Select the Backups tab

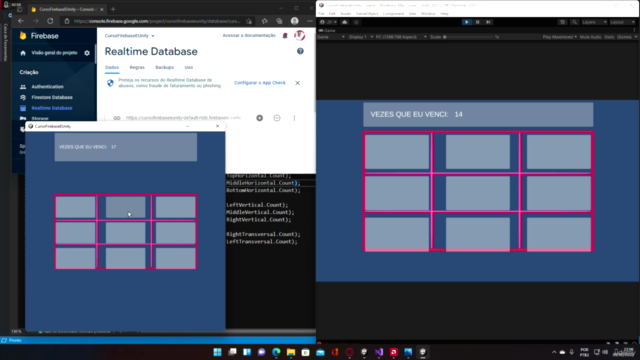click(164, 67)
